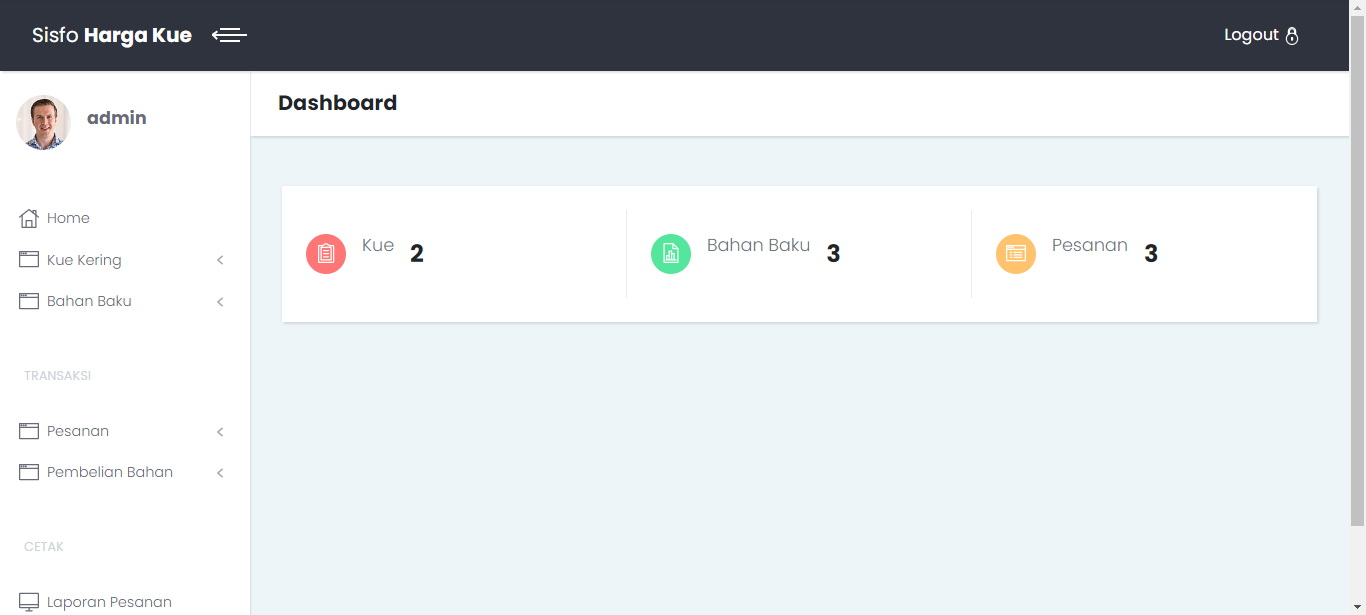Click the red Kue clipboard icon
The width and height of the screenshot is (1366, 615).
[326, 254]
